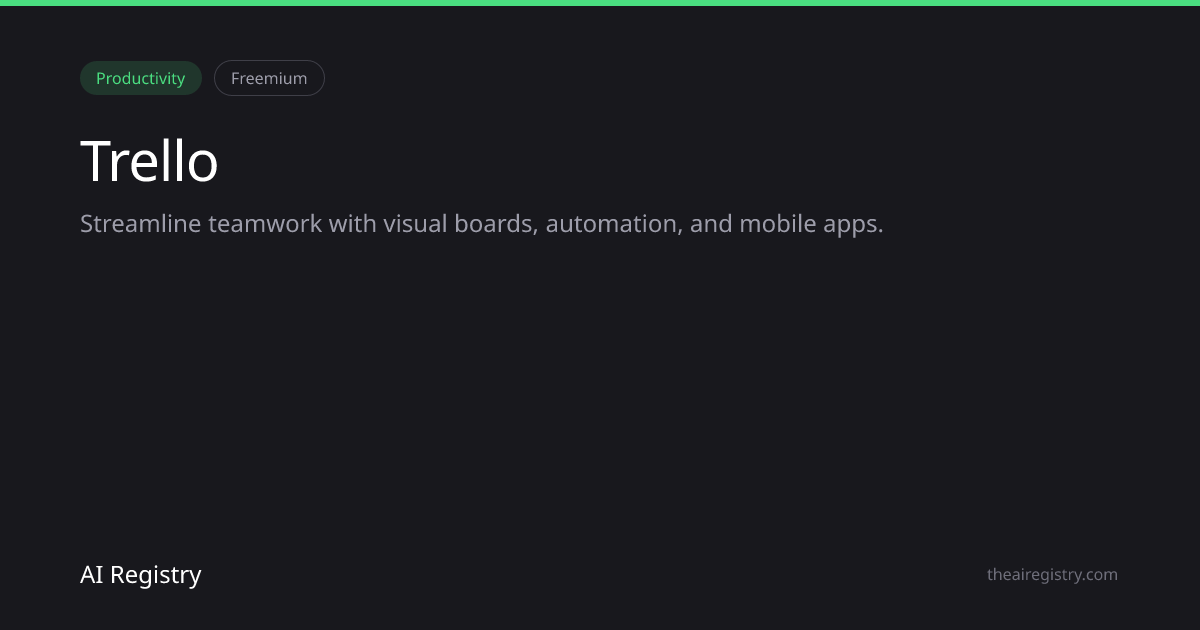1200x630 pixels.
Task: Select the Productivity category tag
Action: pyautogui.click(x=141, y=78)
